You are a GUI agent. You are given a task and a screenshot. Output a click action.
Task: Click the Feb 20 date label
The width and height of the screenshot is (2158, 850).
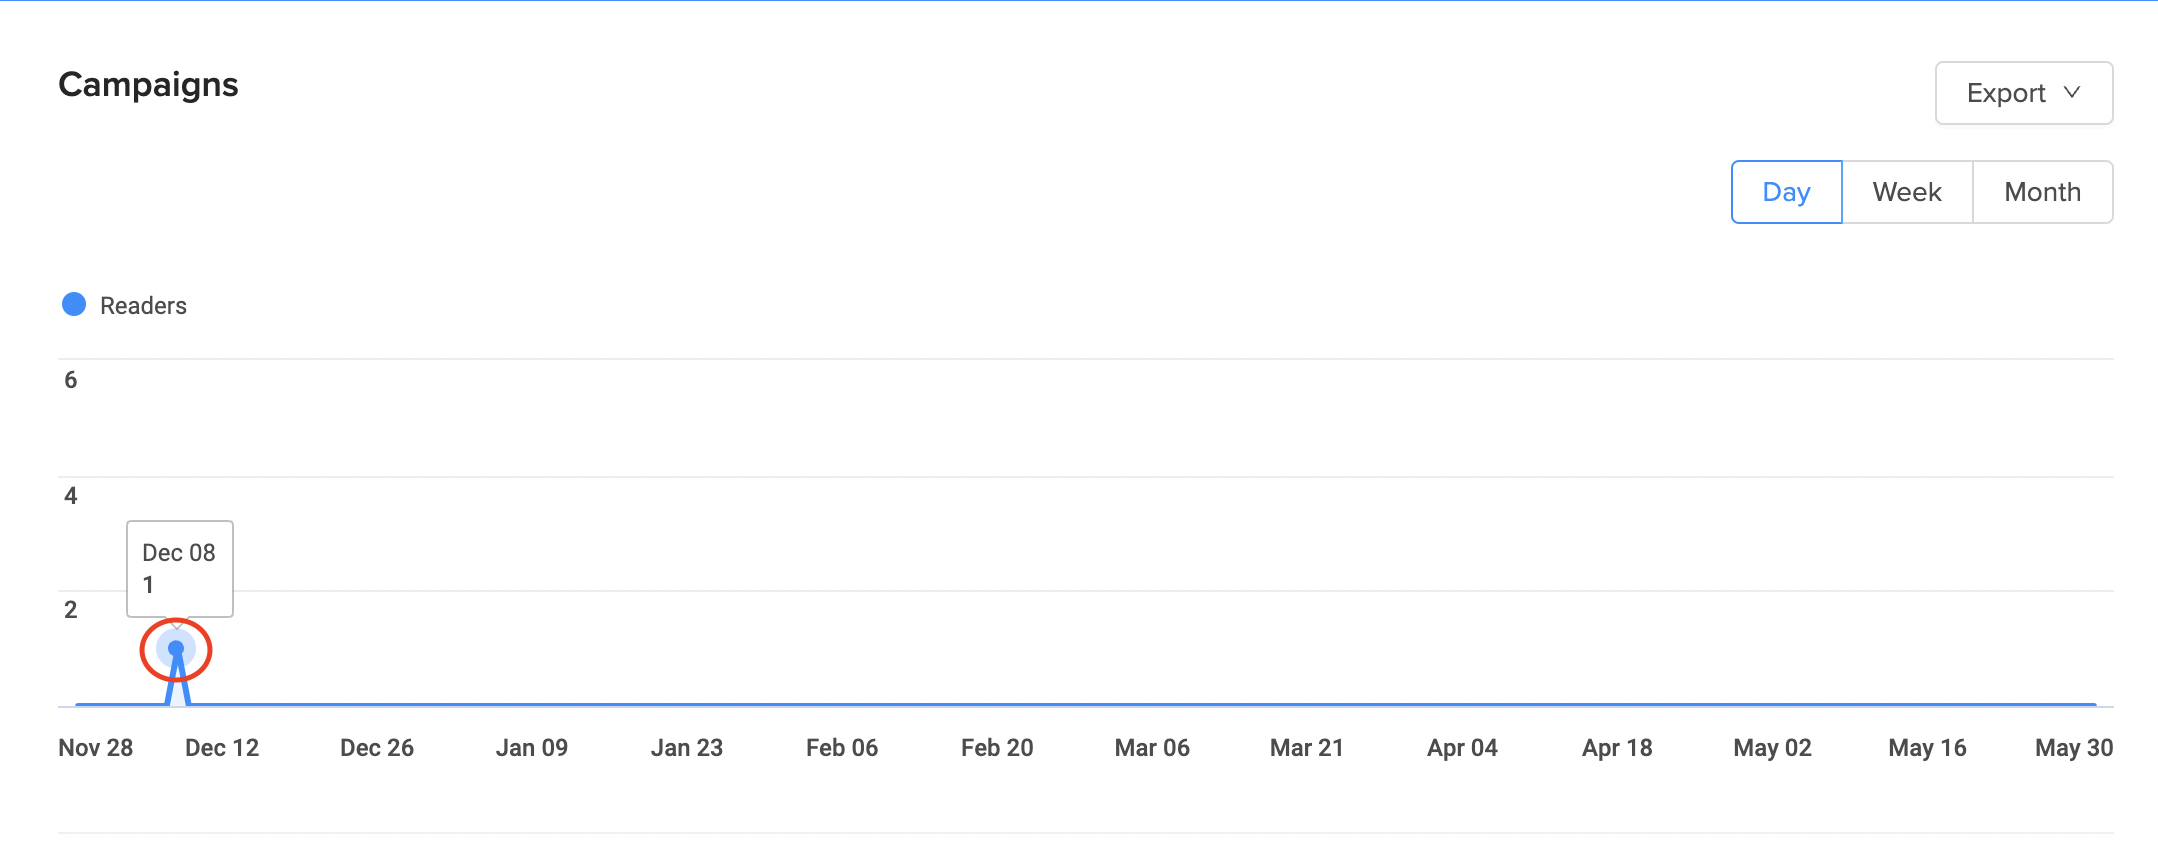pyautogui.click(x=997, y=748)
